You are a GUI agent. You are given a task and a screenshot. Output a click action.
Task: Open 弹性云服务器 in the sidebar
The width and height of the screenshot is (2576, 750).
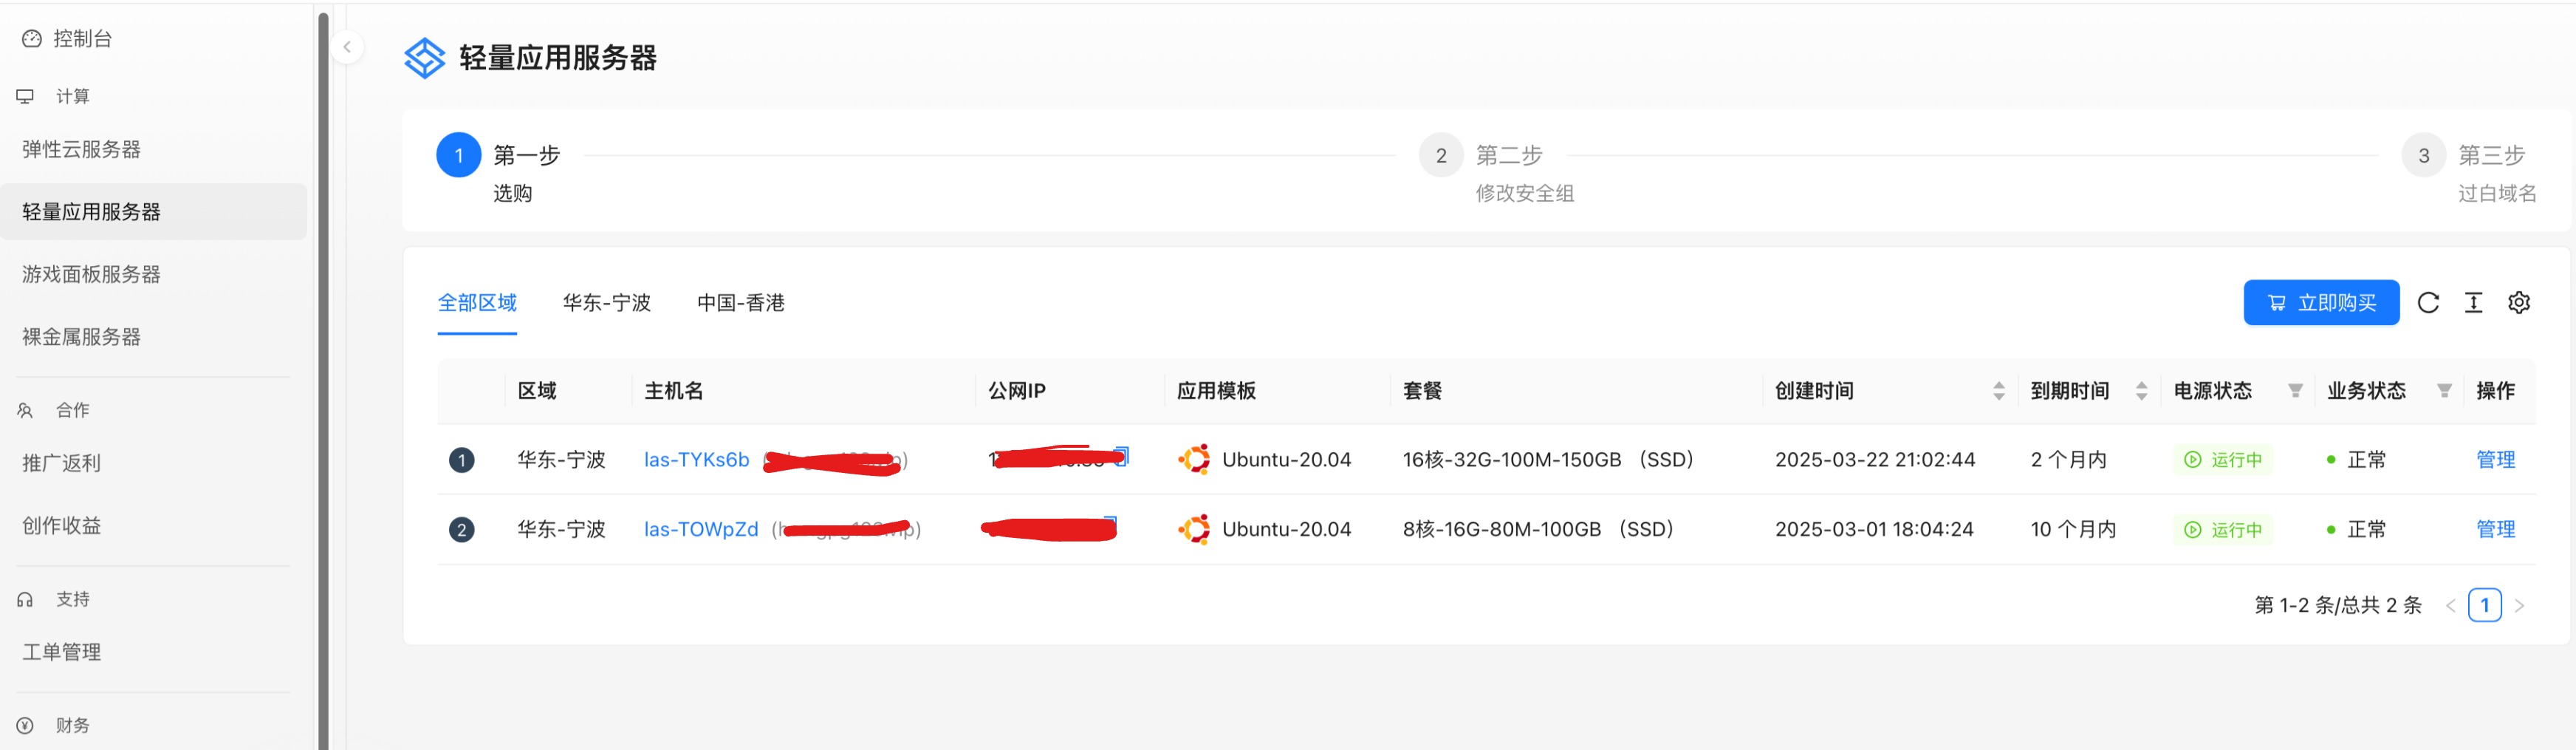(x=81, y=150)
